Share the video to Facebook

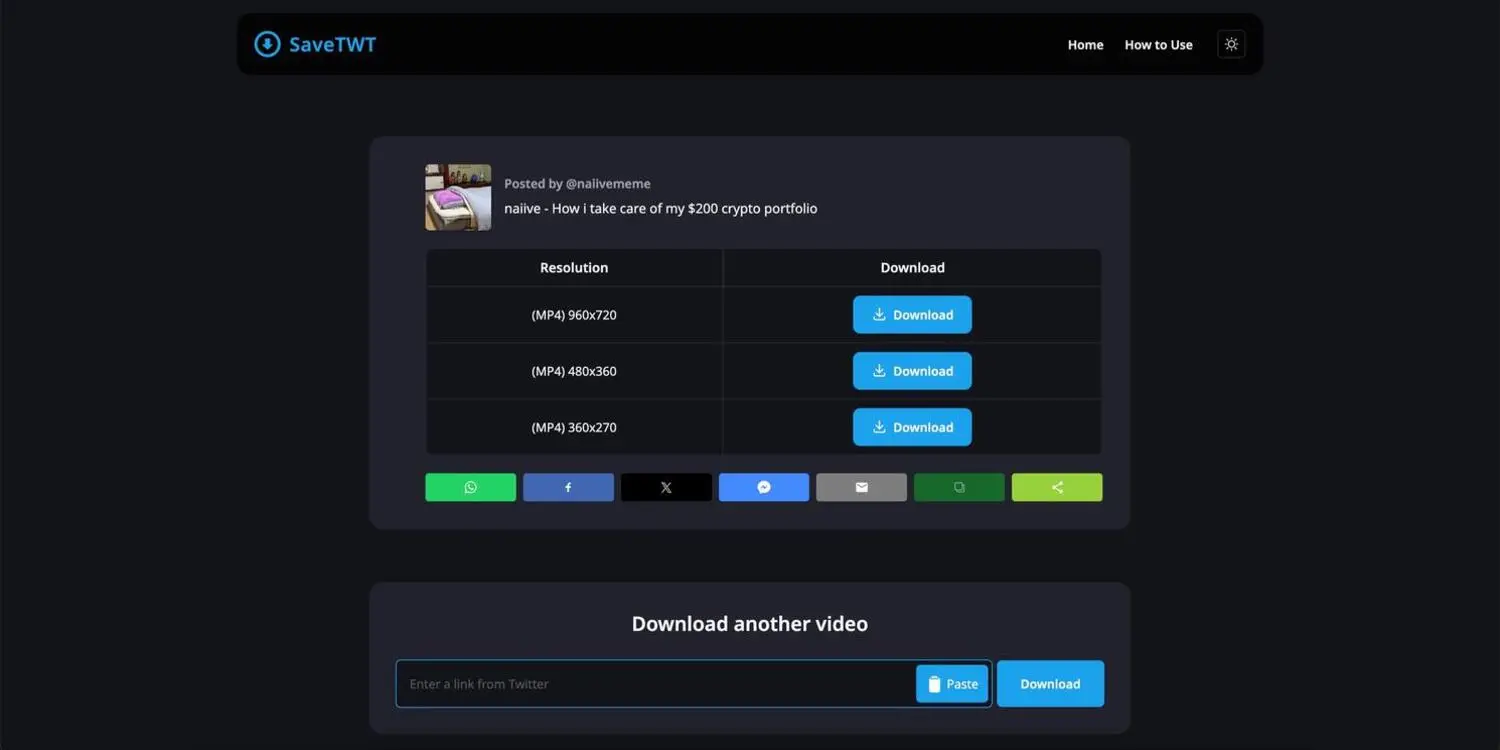(x=568, y=487)
